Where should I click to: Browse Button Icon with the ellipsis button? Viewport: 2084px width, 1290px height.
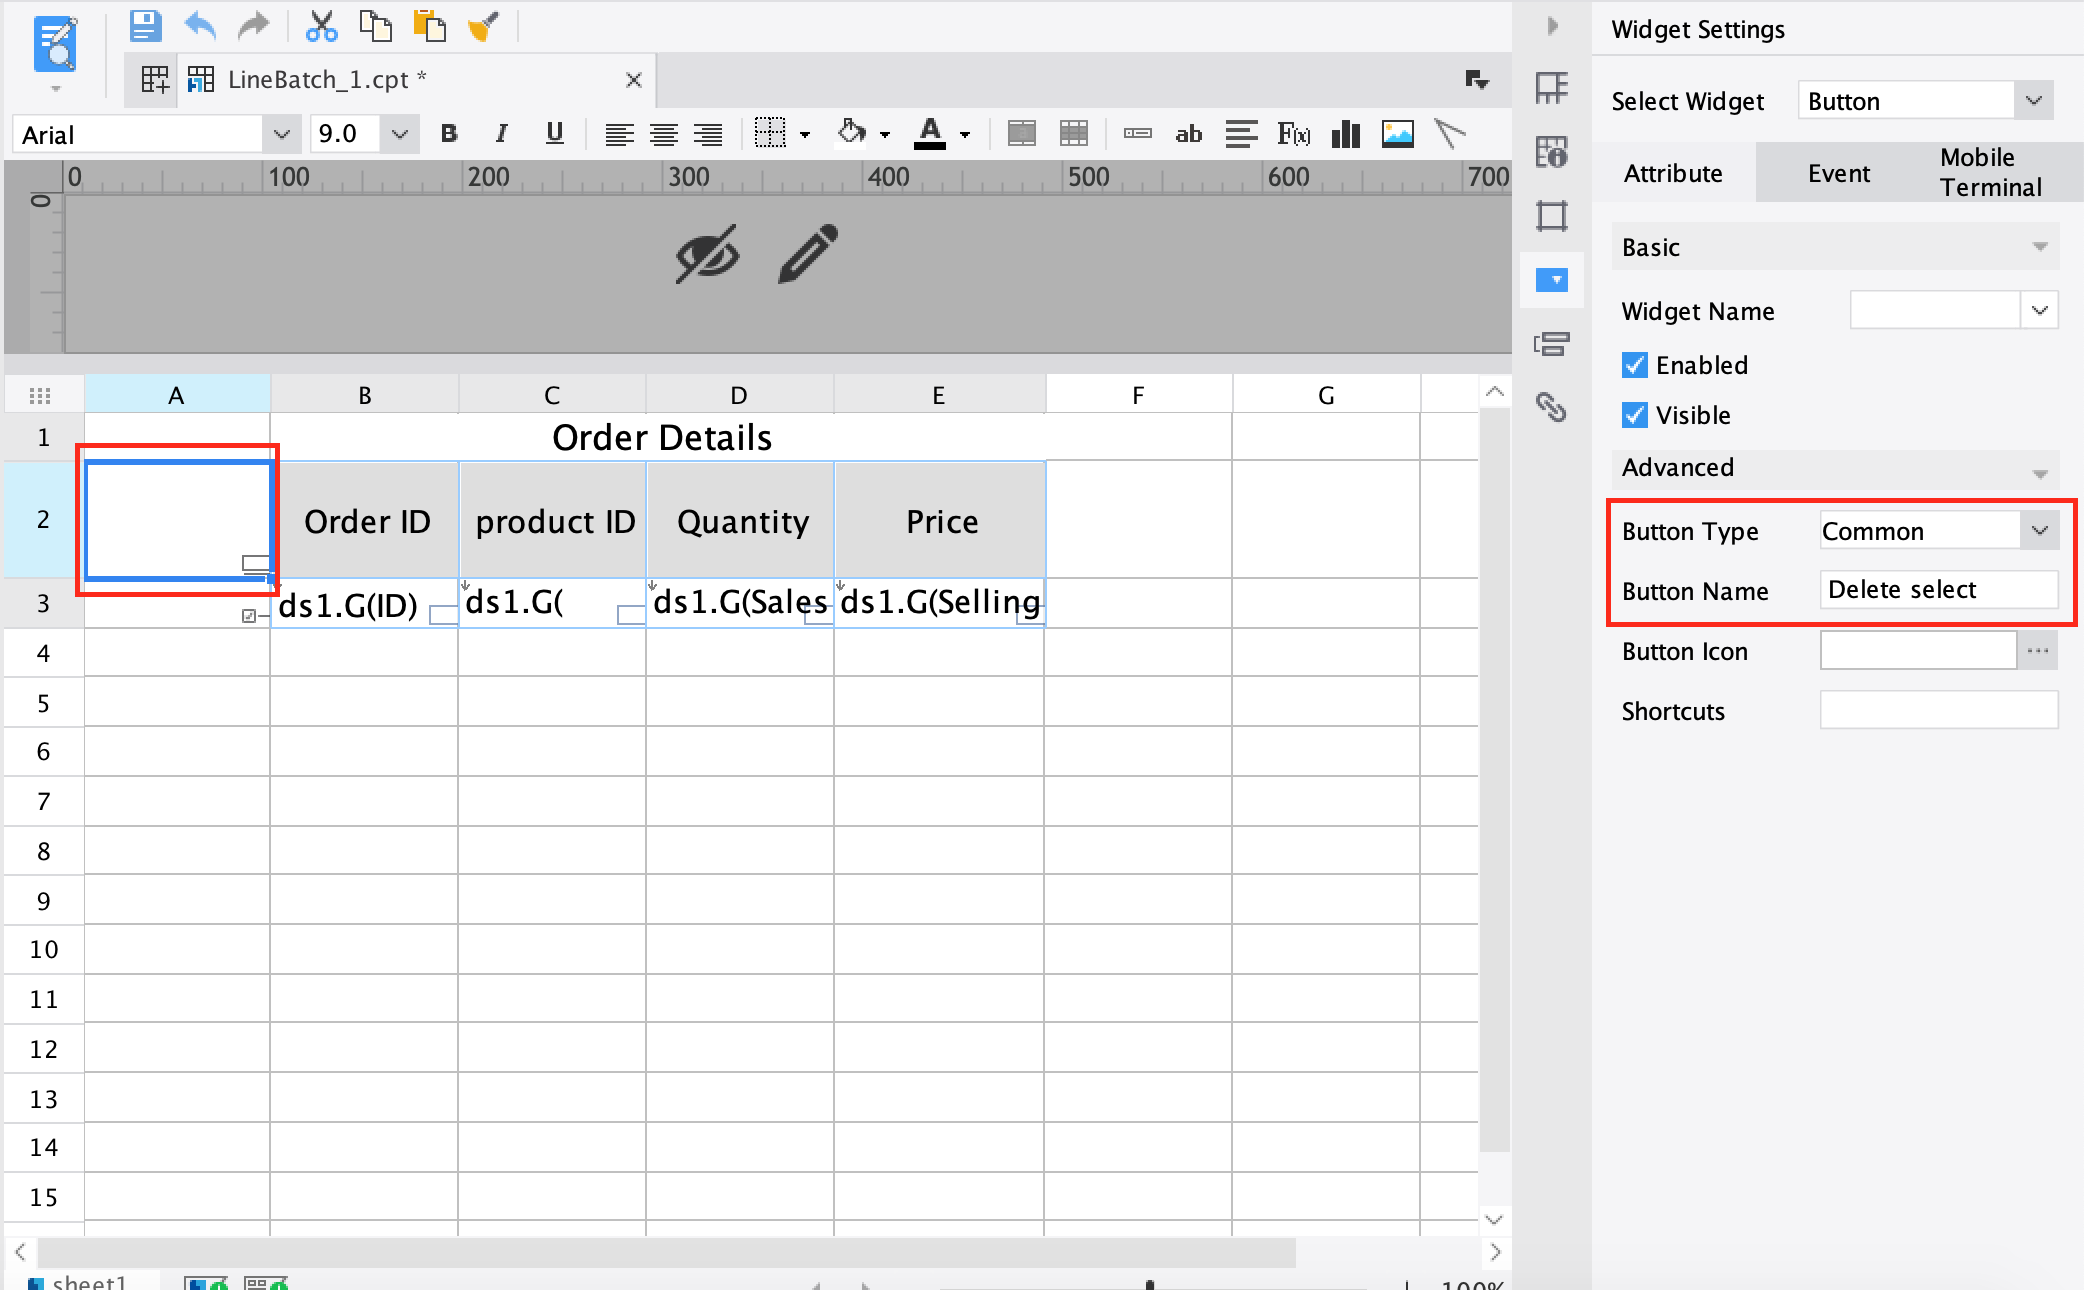point(2037,650)
